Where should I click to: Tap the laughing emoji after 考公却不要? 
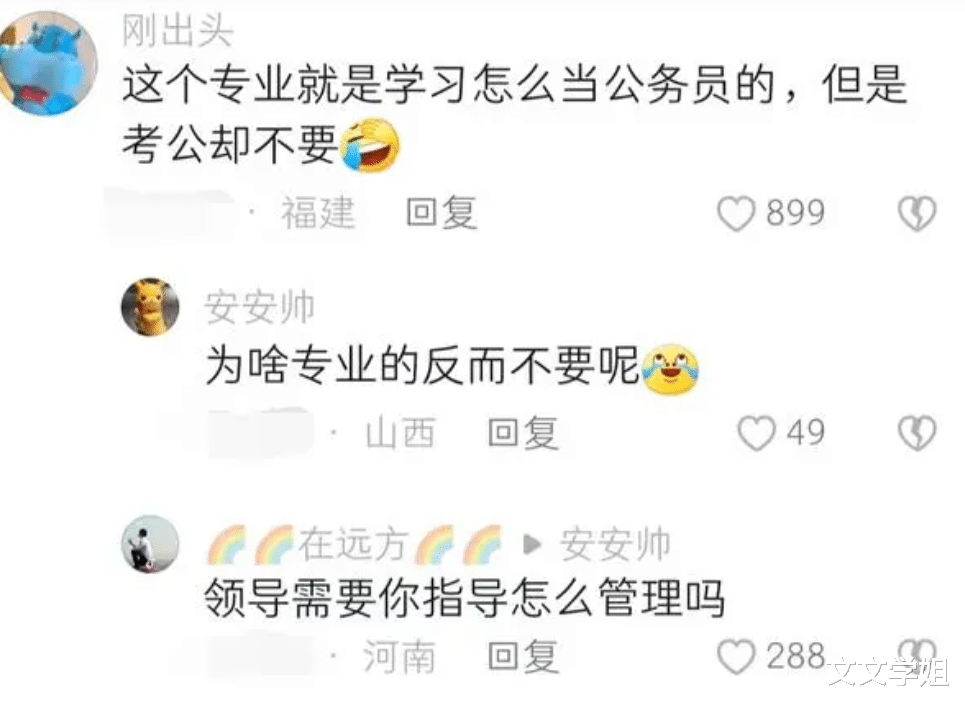[370, 145]
